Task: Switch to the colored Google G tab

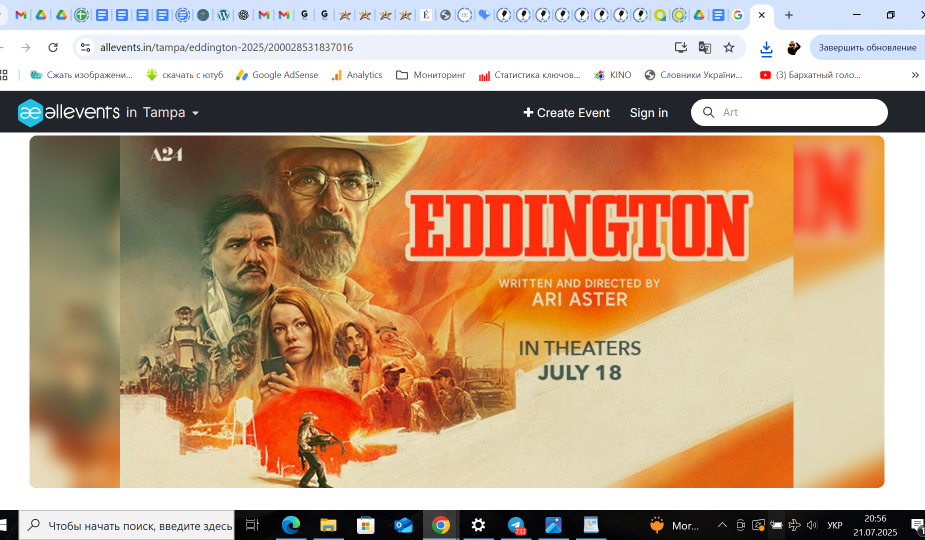Action: click(737, 15)
